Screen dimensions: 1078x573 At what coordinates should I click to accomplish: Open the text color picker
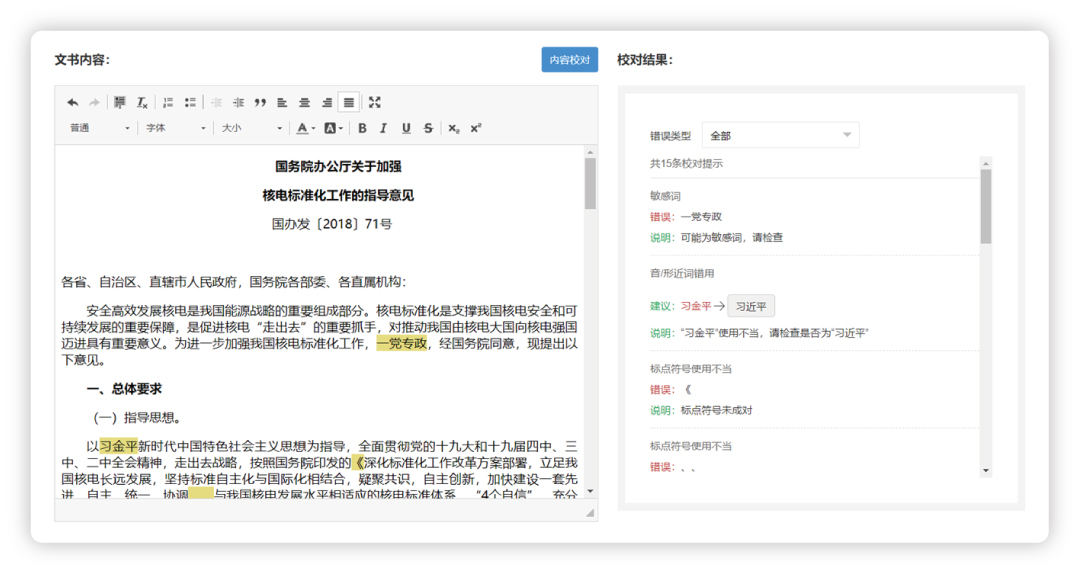305,128
